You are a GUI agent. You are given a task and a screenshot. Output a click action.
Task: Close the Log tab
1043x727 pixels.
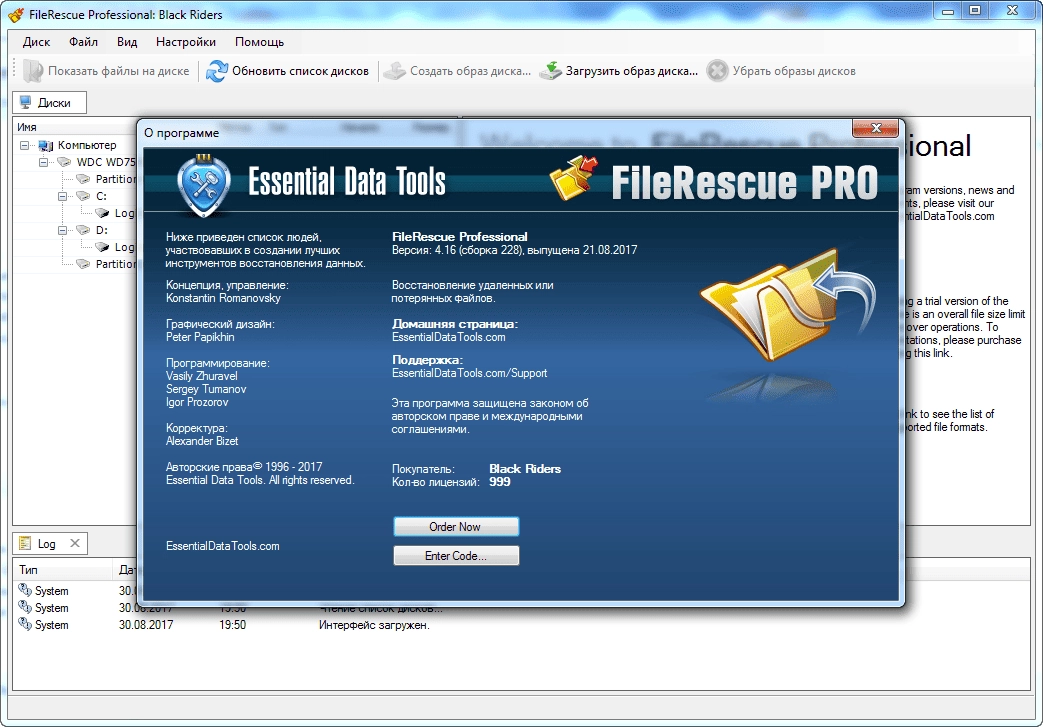click(74, 543)
